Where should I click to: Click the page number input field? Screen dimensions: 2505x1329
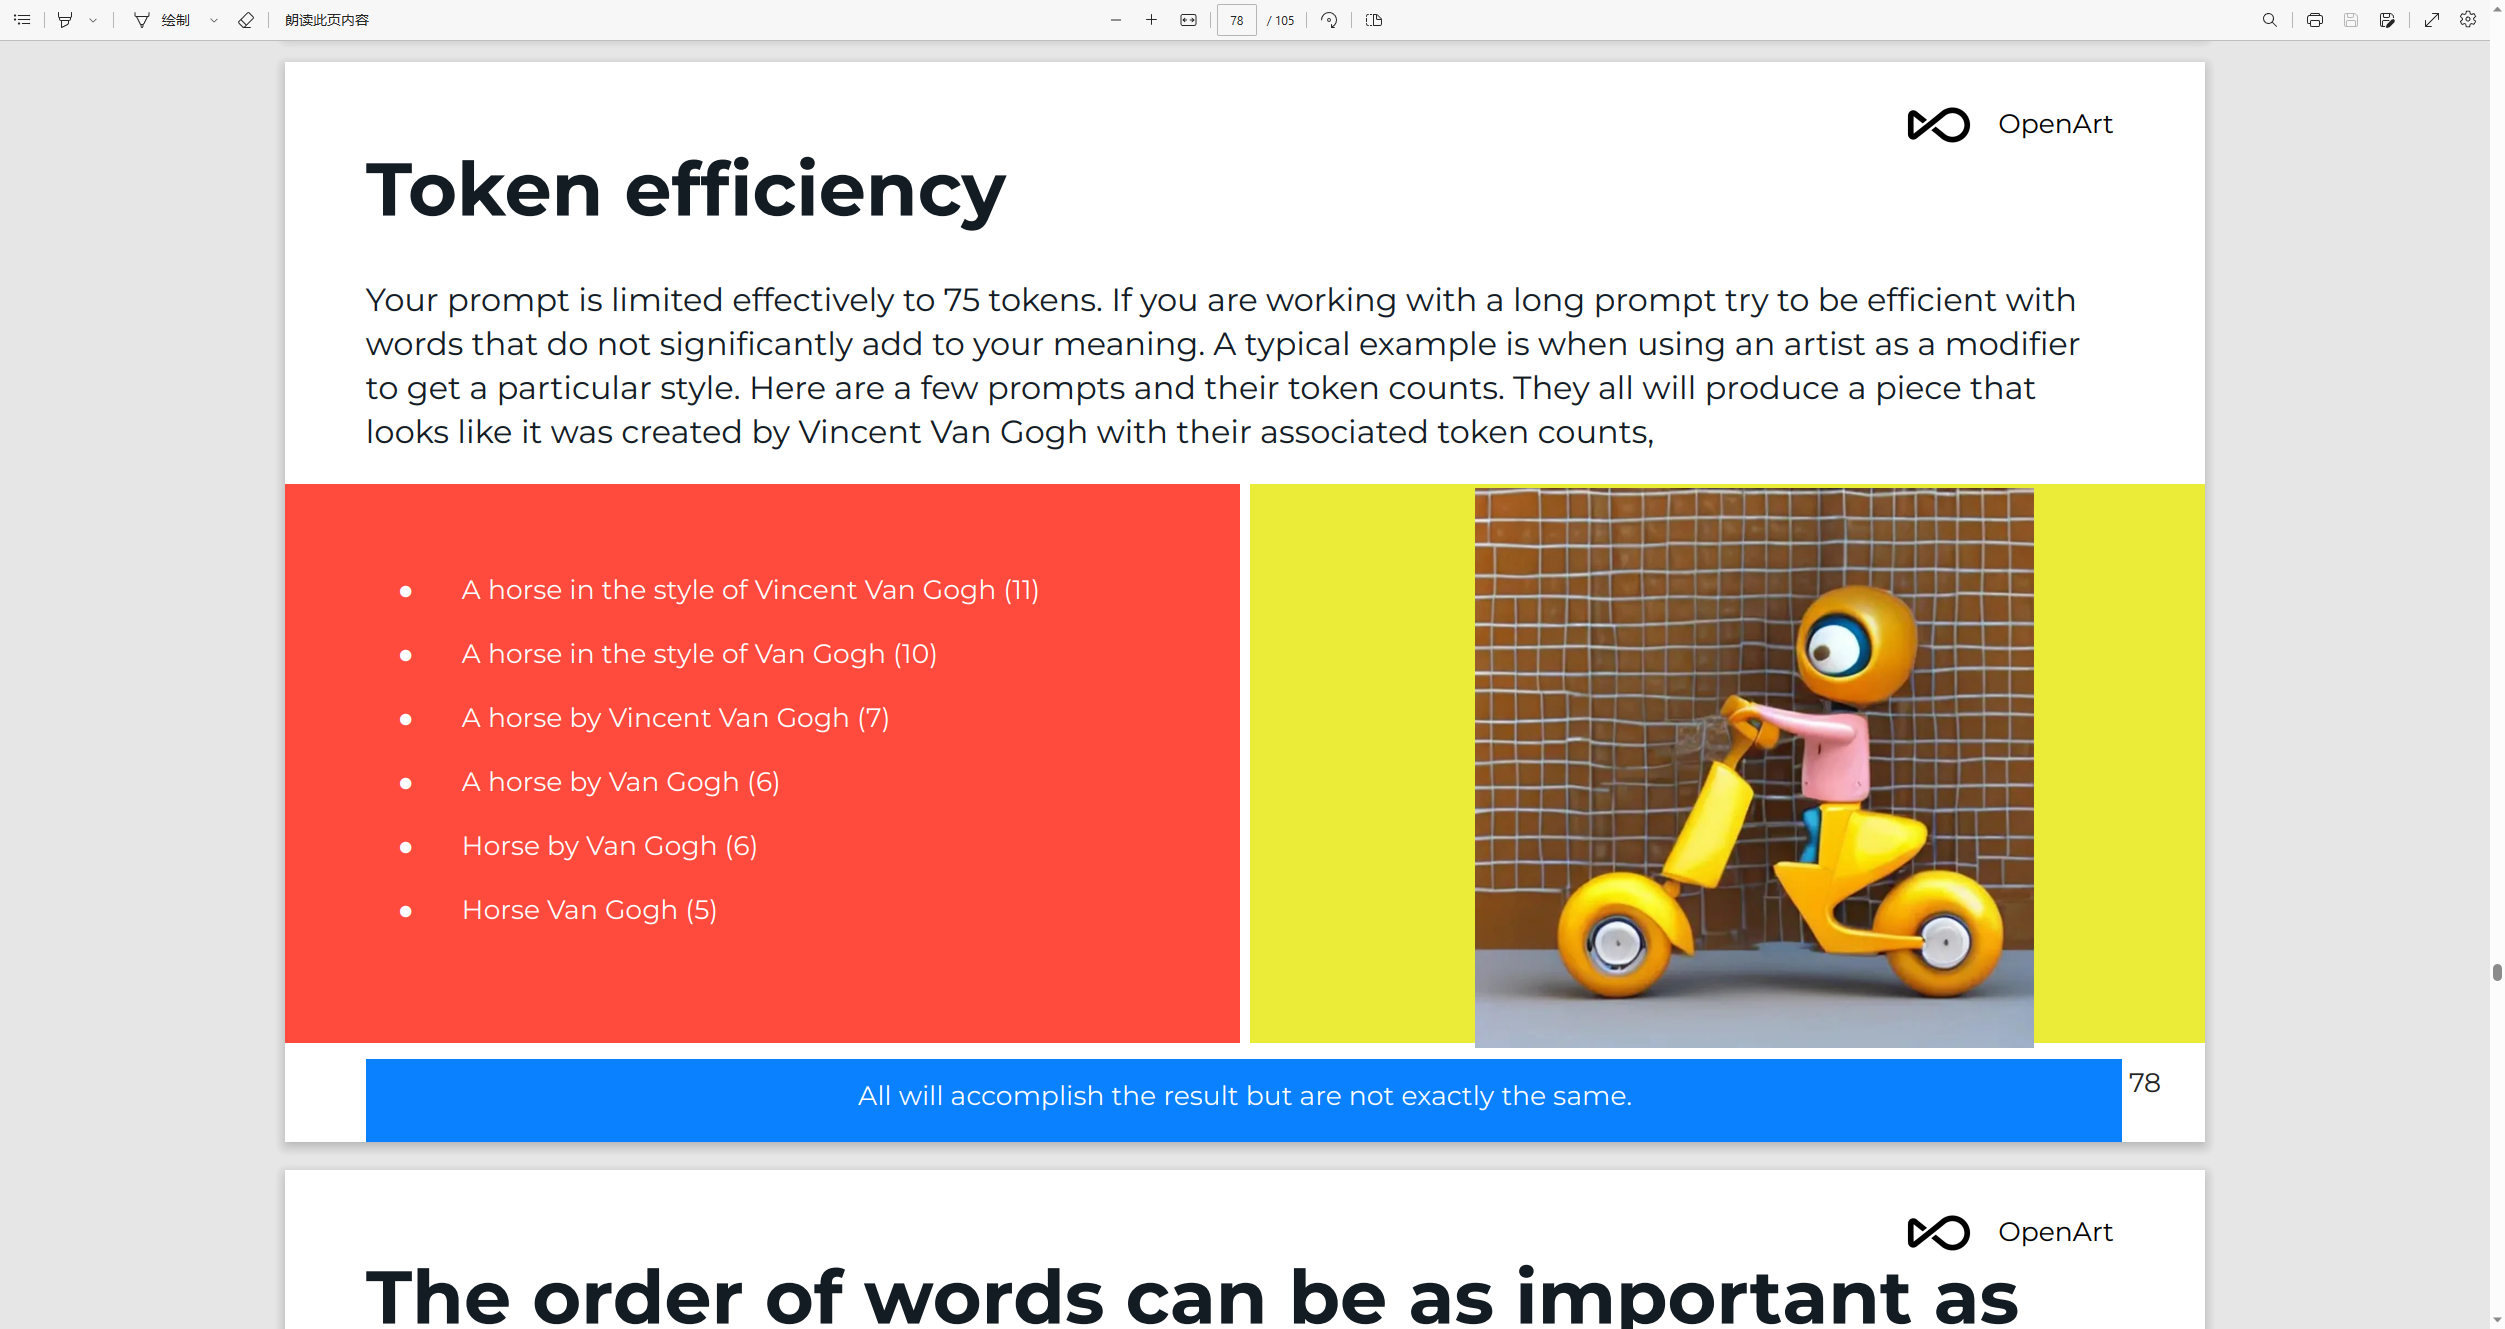tap(1237, 20)
